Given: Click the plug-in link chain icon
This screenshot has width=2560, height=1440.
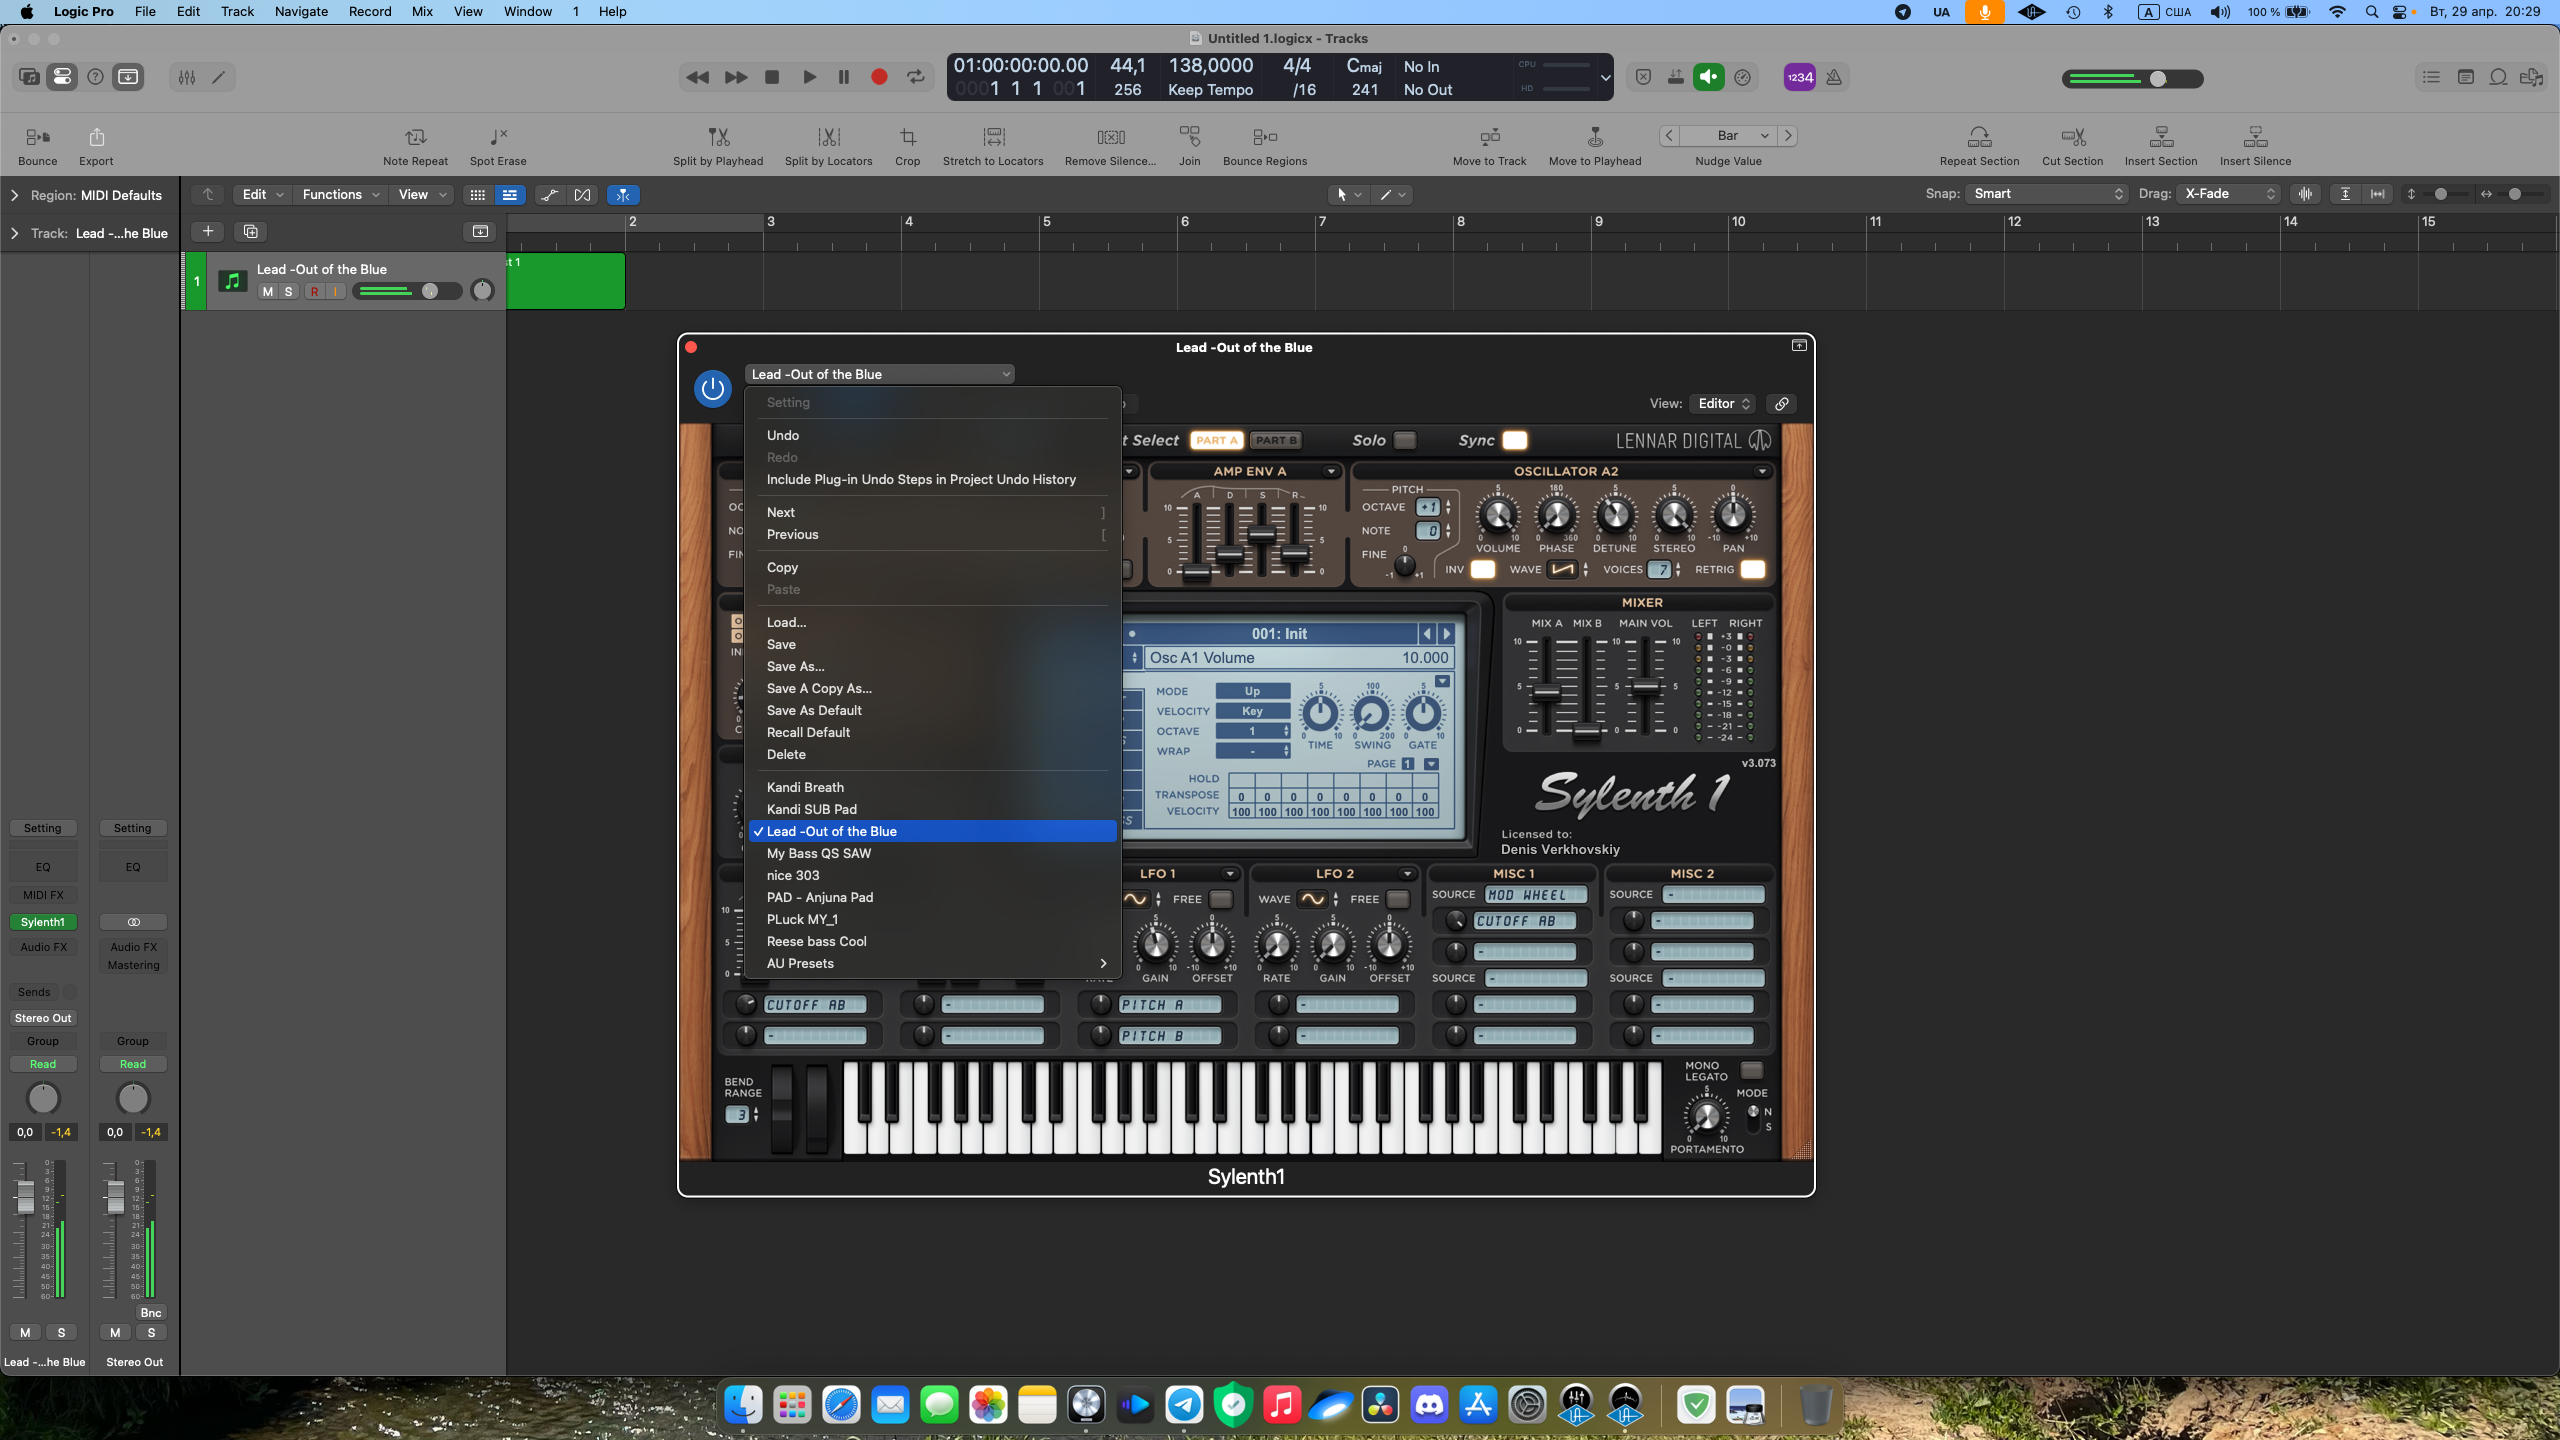Looking at the screenshot, I should tap(1781, 404).
